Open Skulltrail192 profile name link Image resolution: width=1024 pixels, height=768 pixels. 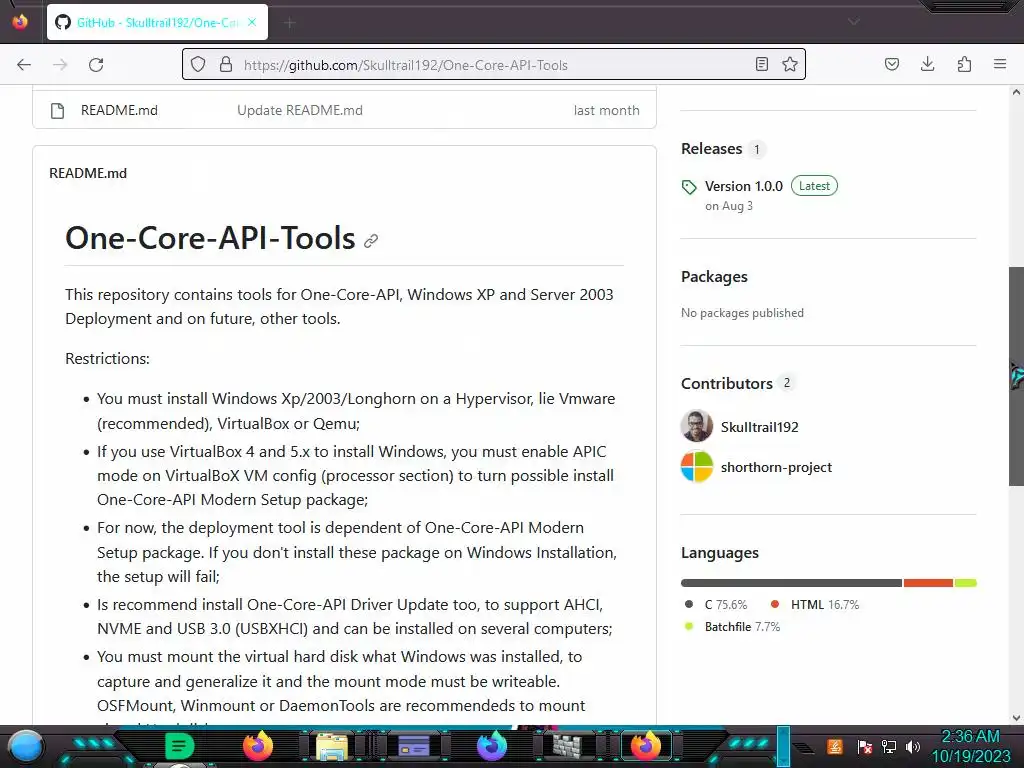[760, 427]
